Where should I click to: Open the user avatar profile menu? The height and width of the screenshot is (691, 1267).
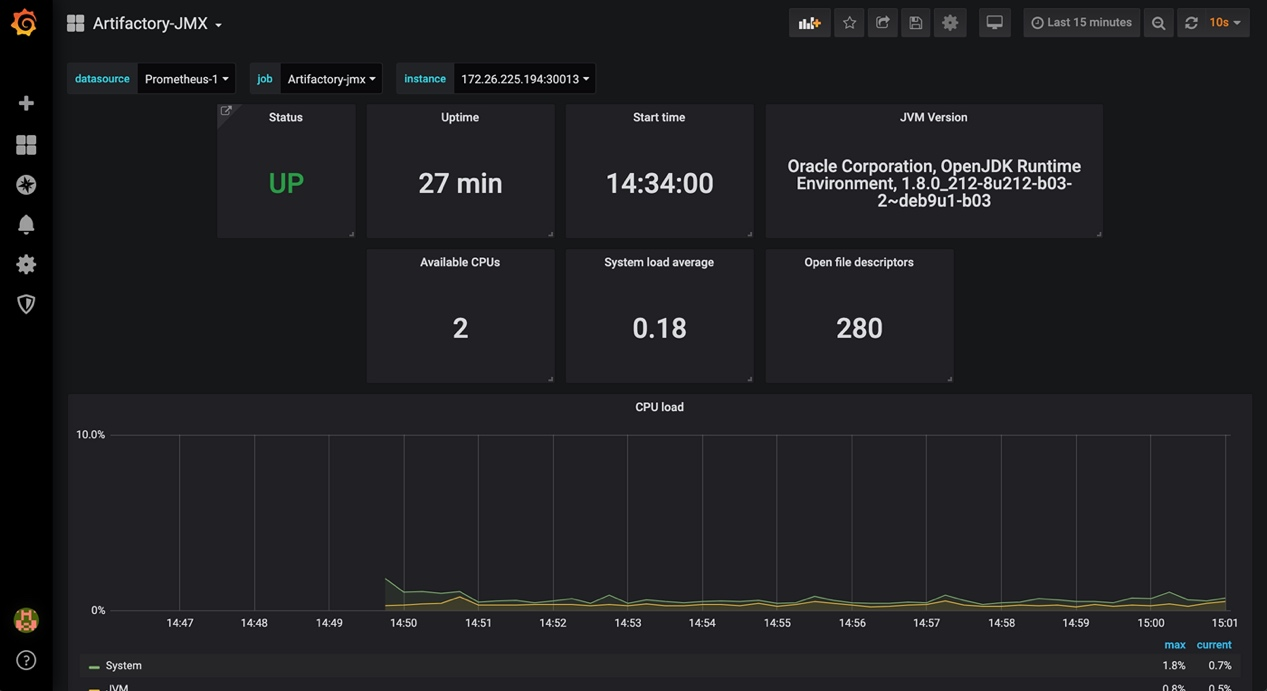coord(26,620)
